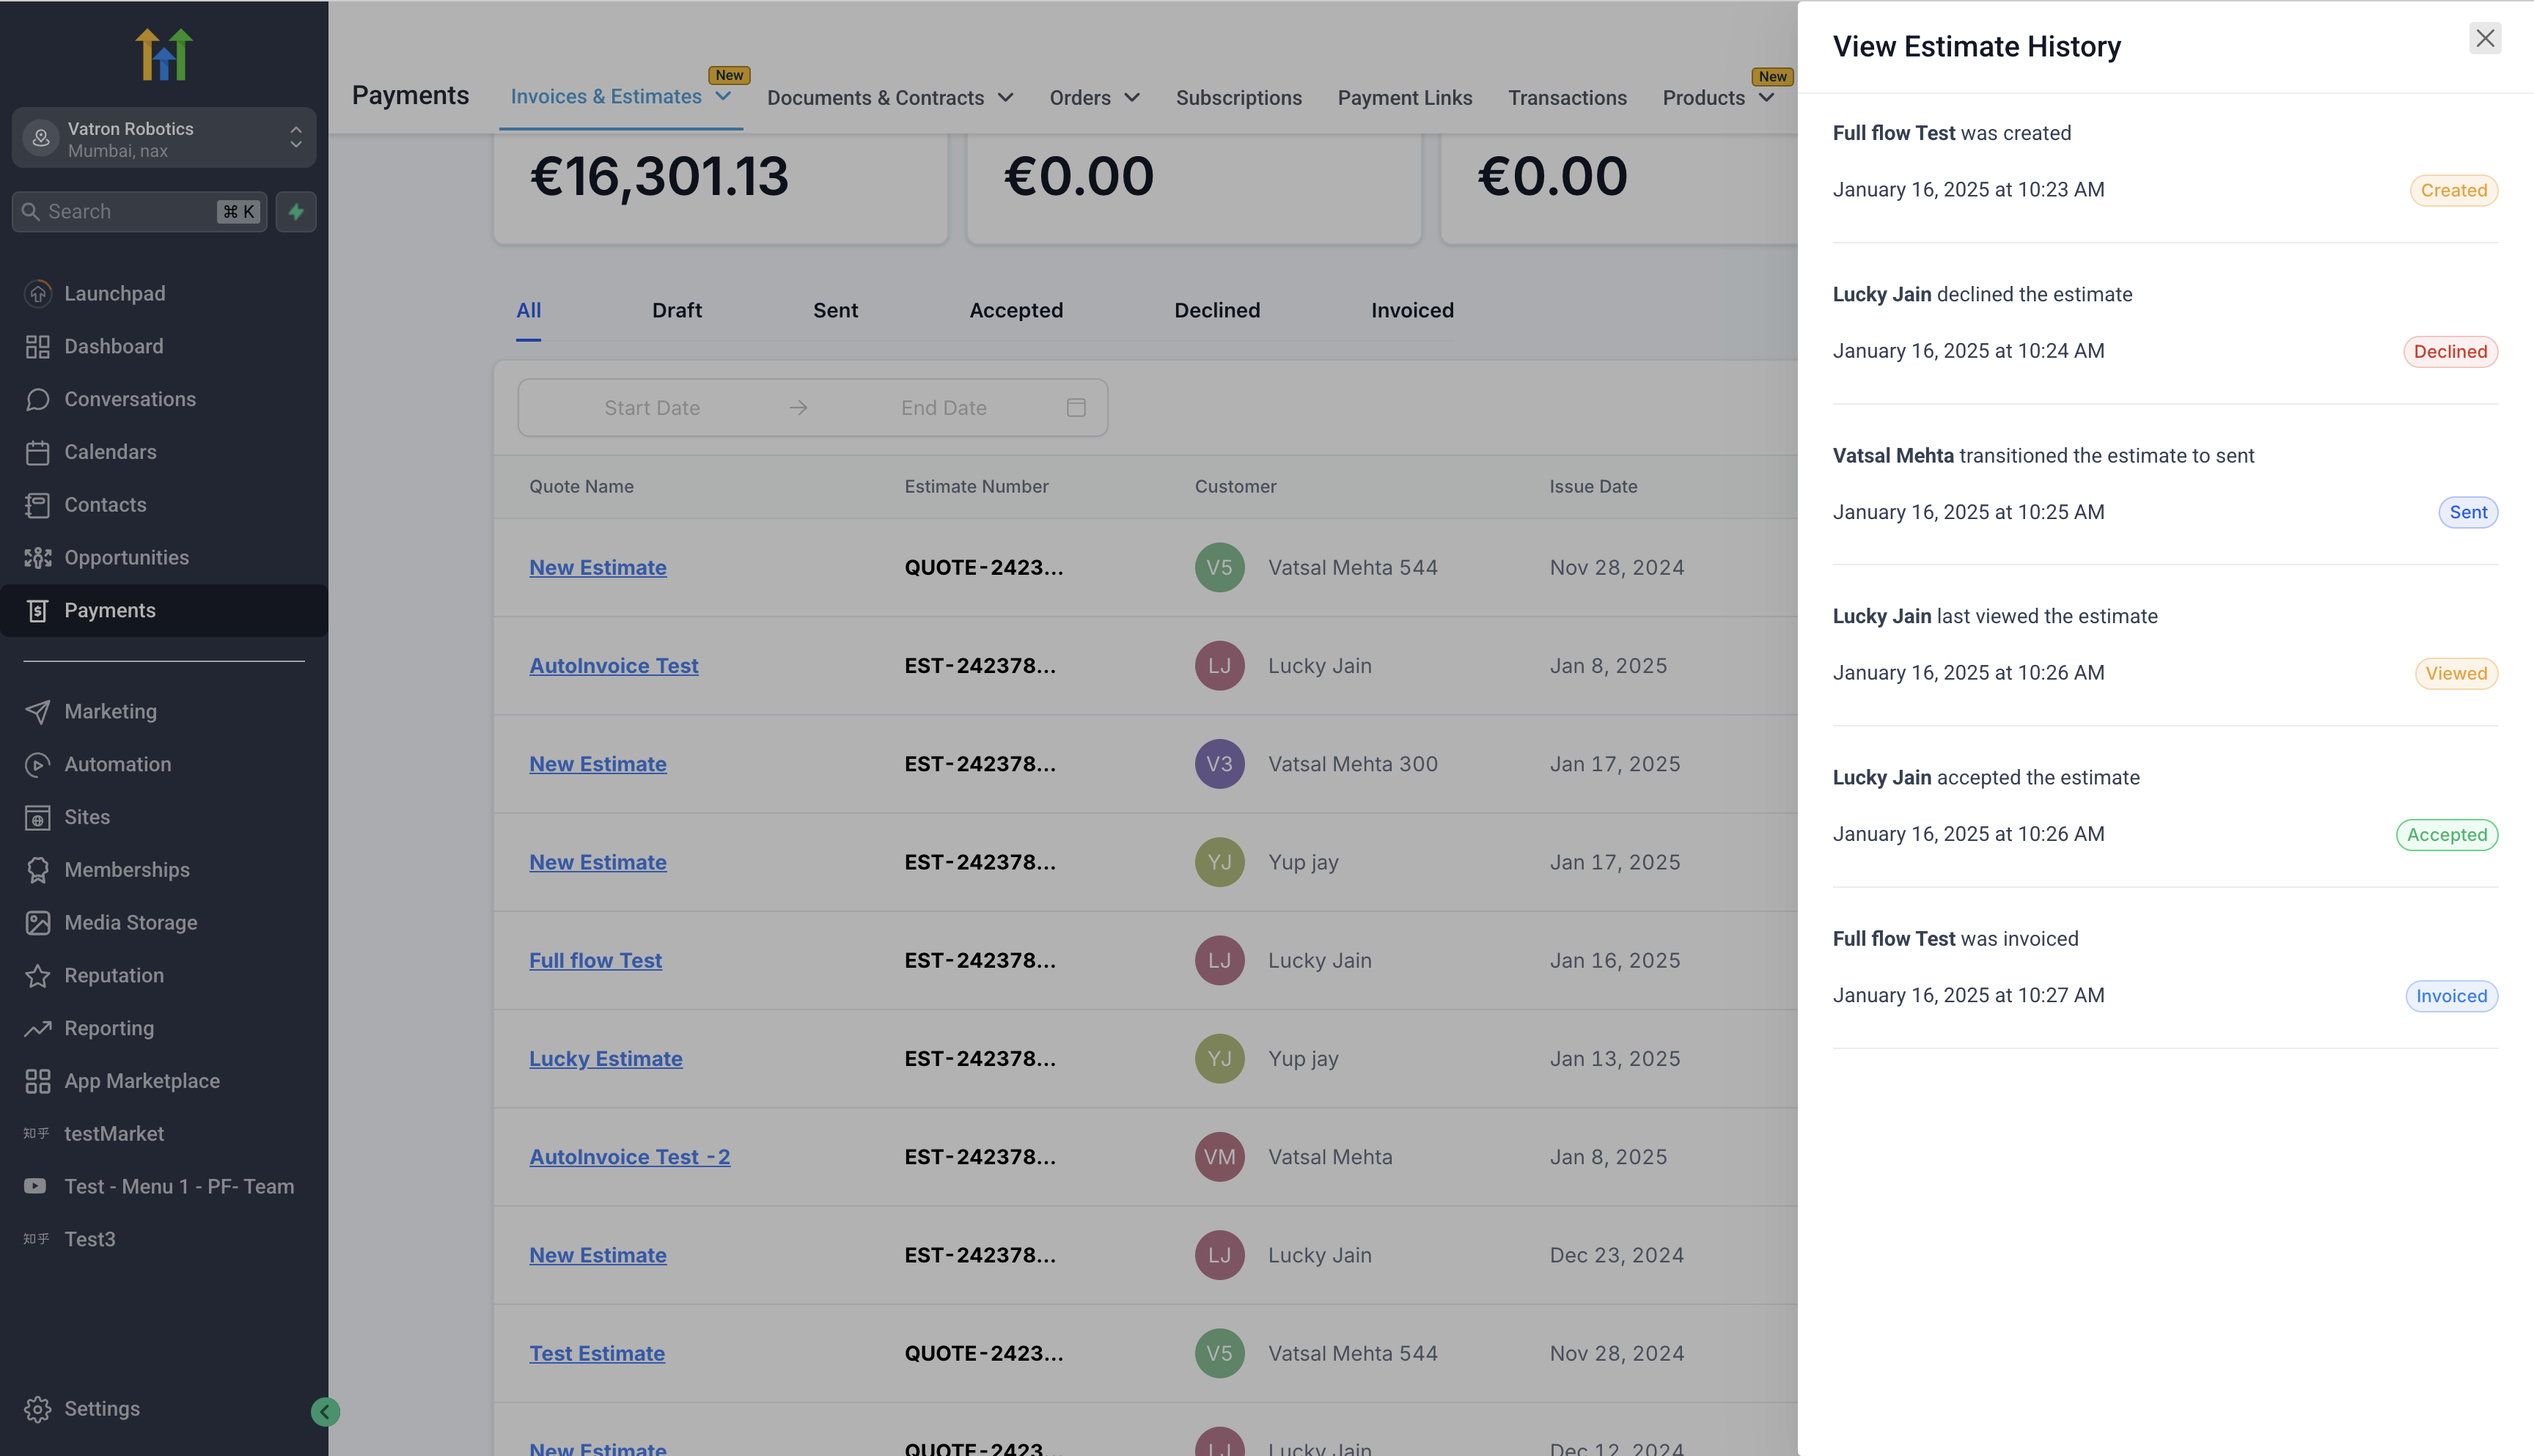
Task: Switch to the Declined estimates tab
Action: [x=1216, y=310]
